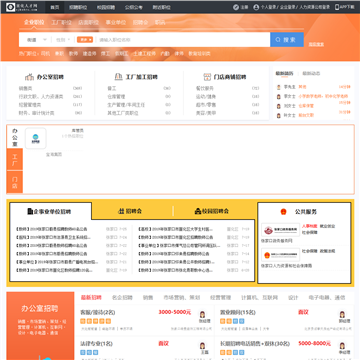Screen dimensions: 360x360
Task: Open the 美容/美甲 category link
Action: coord(206,113)
